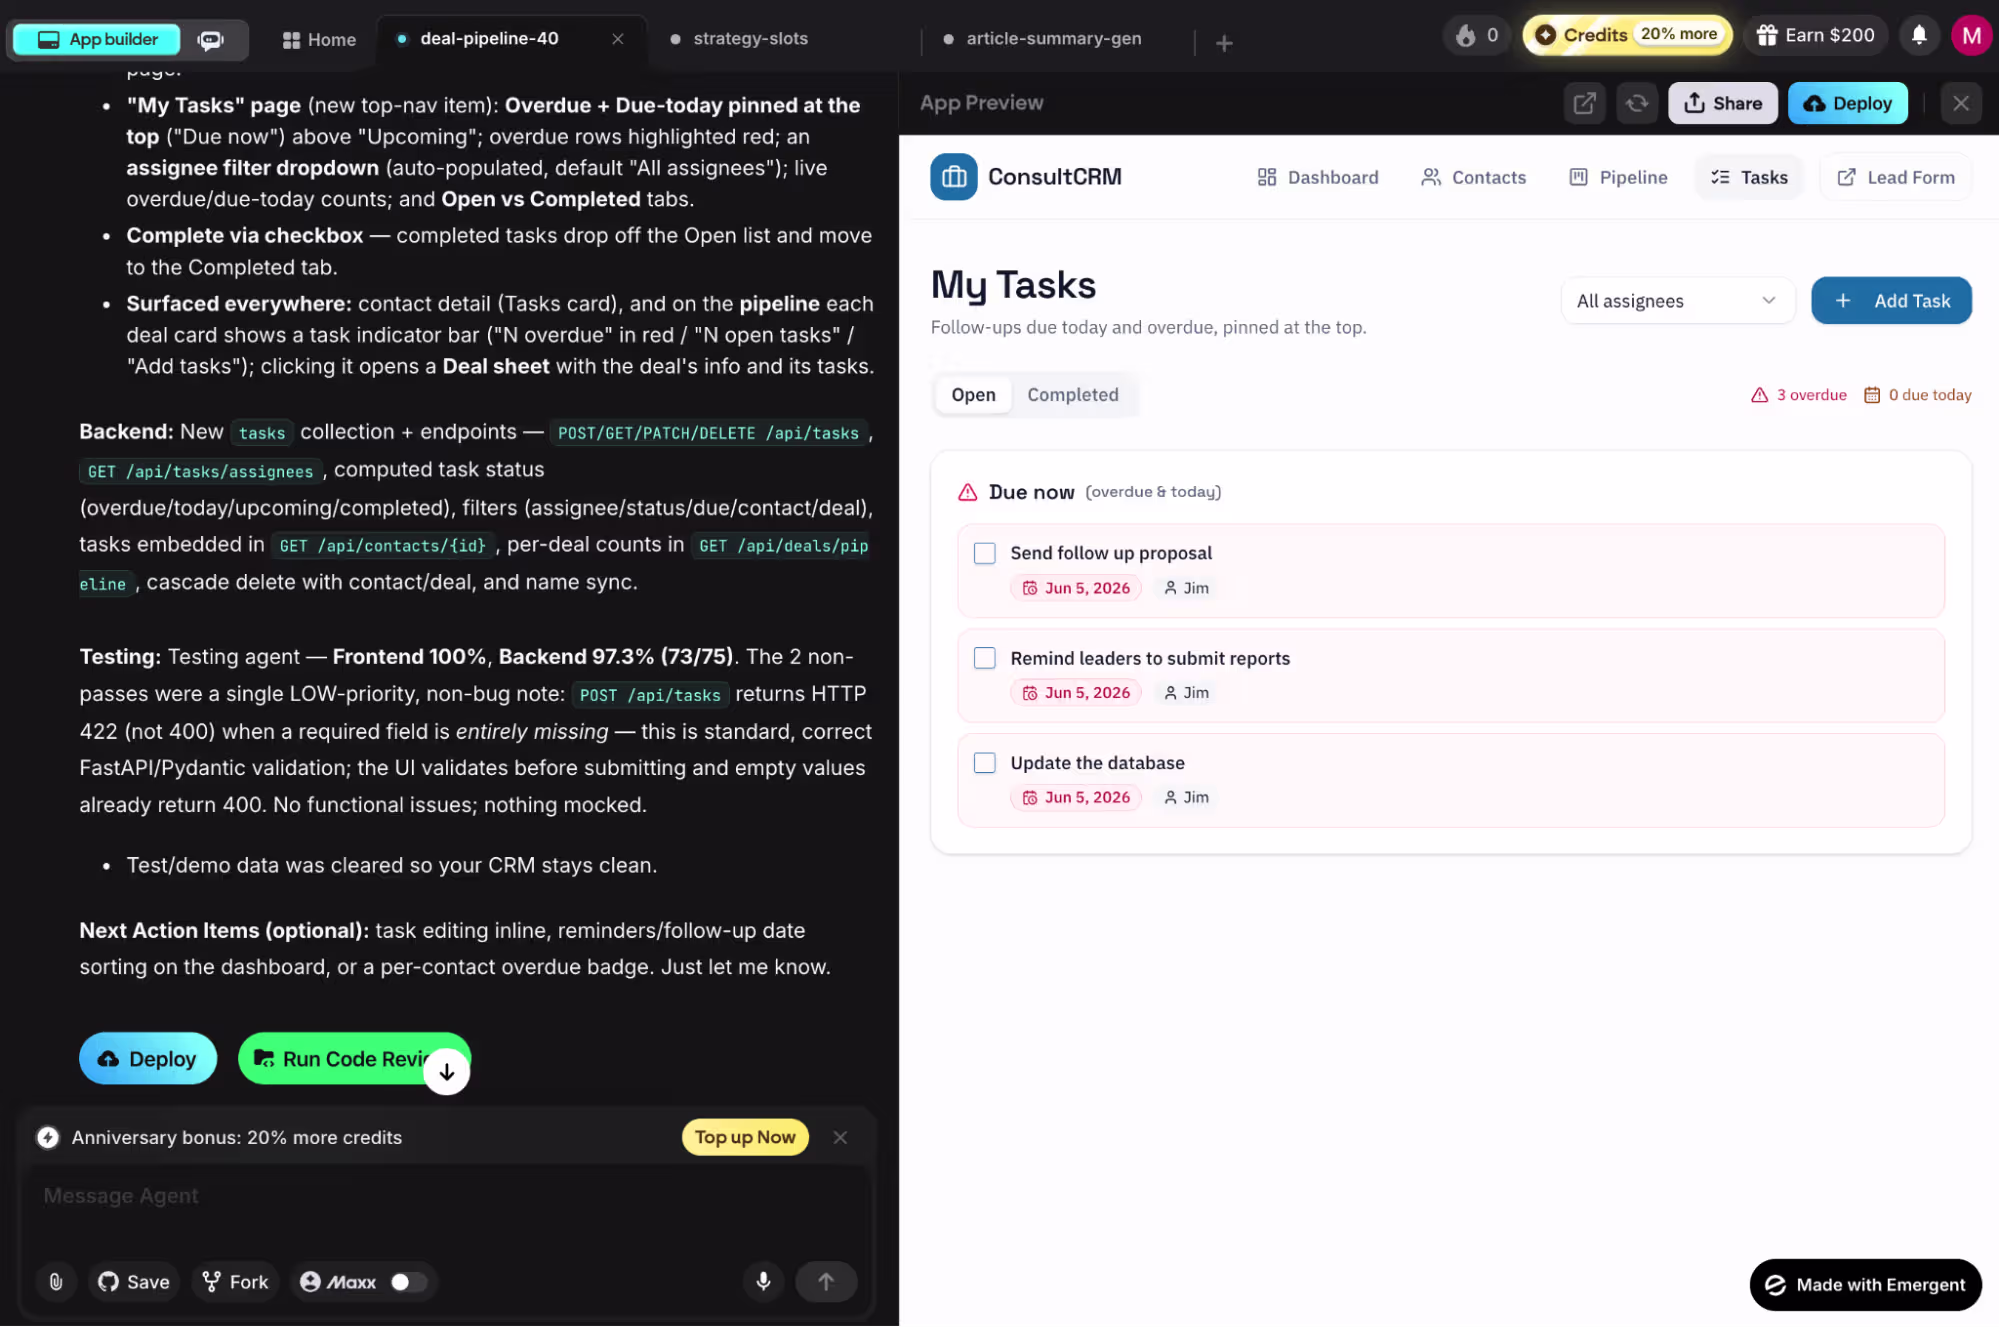Click the Top up Now button
This screenshot has width=1999, height=1327.
745,1138
